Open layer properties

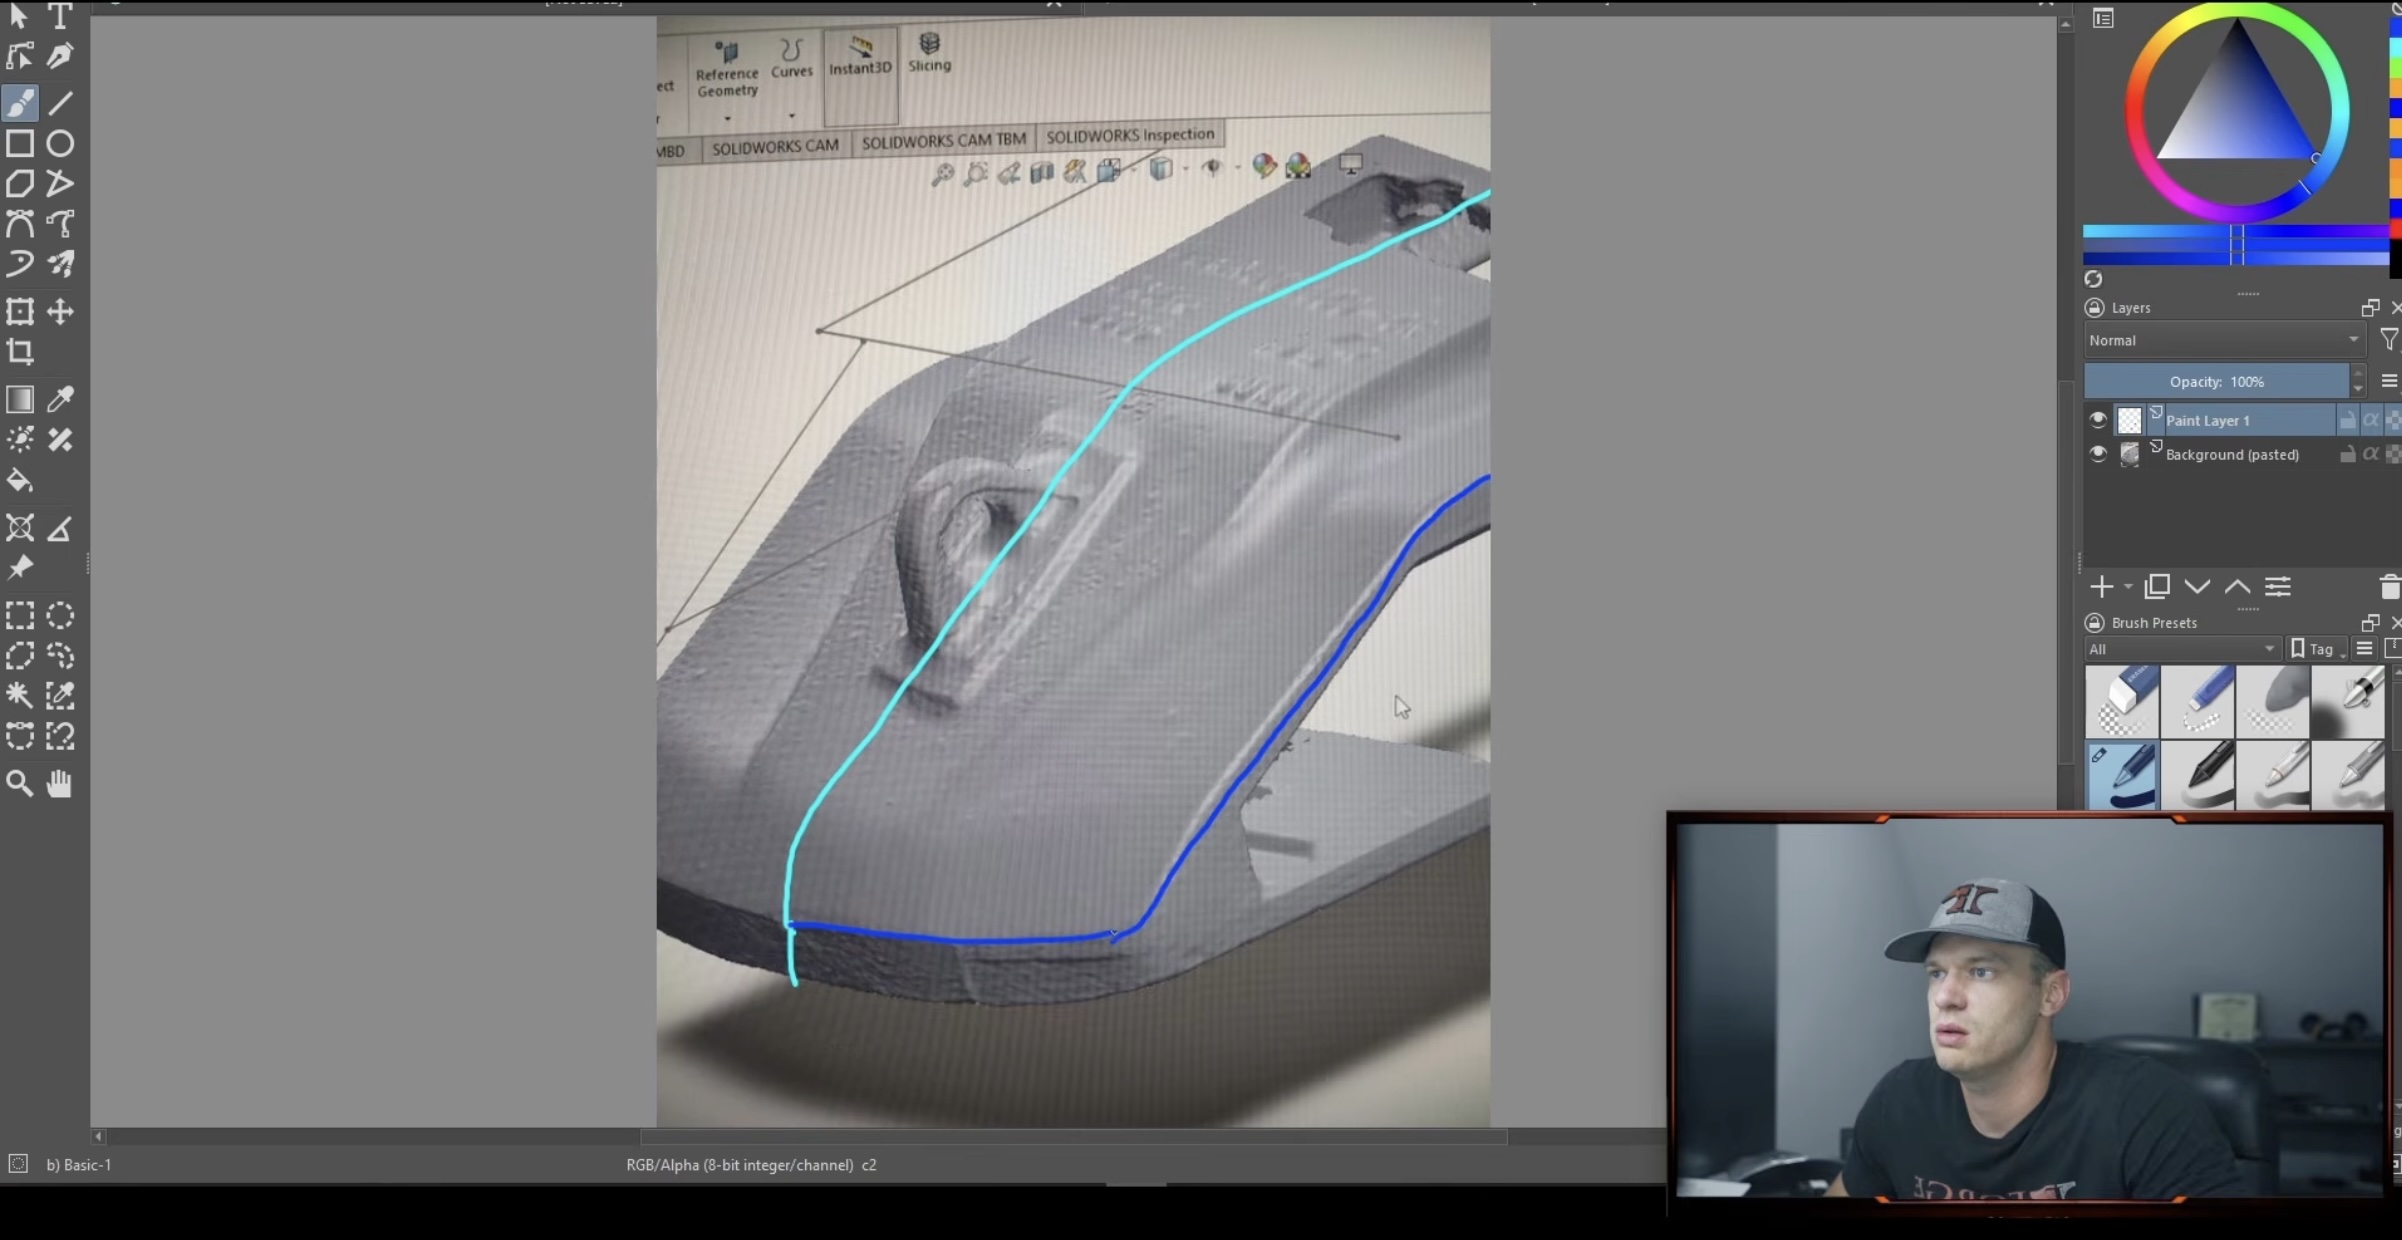click(x=2278, y=587)
